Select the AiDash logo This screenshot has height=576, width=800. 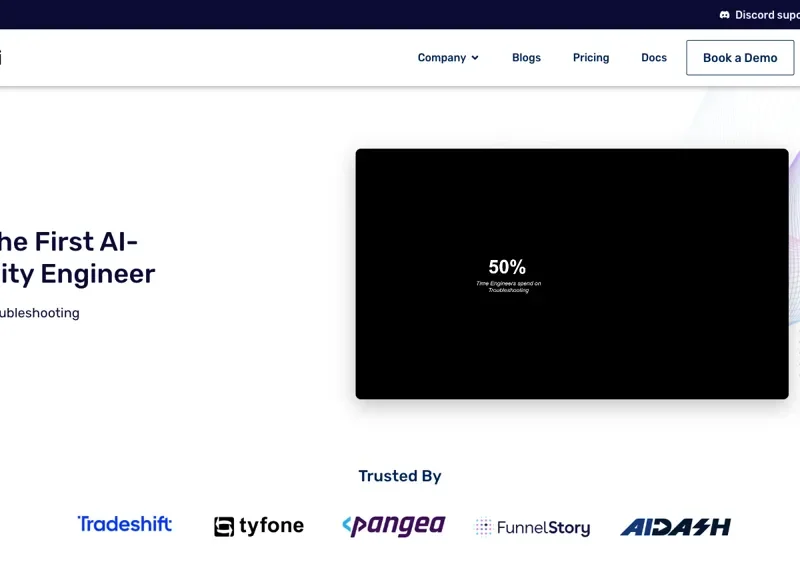click(675, 526)
